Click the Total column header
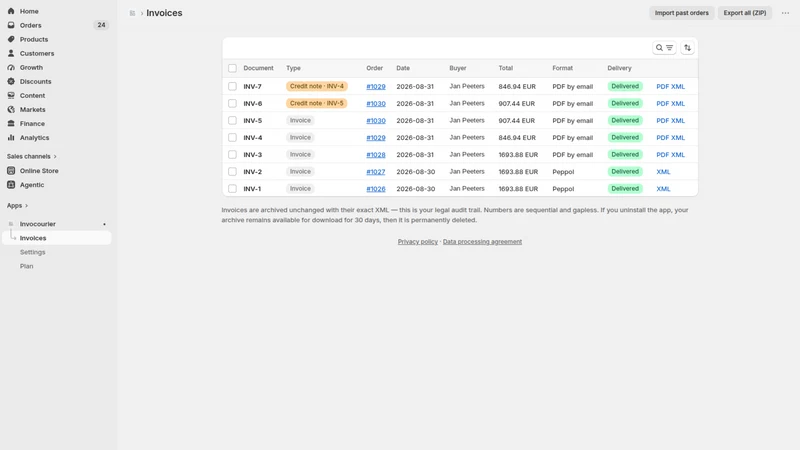800x450 pixels. (506, 68)
